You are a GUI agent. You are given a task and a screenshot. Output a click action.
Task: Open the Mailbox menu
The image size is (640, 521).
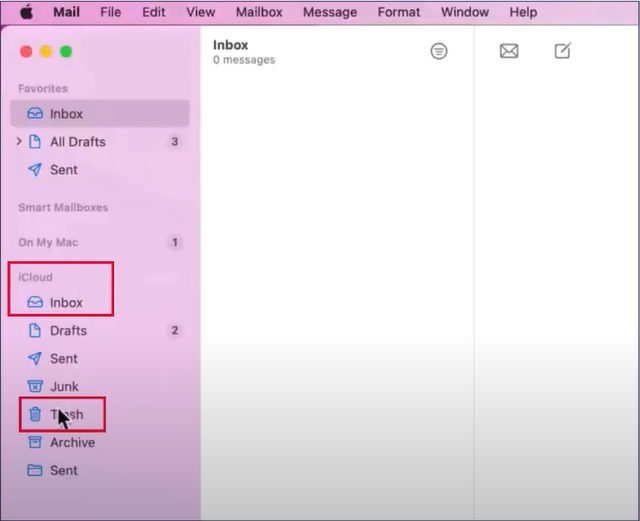(259, 12)
